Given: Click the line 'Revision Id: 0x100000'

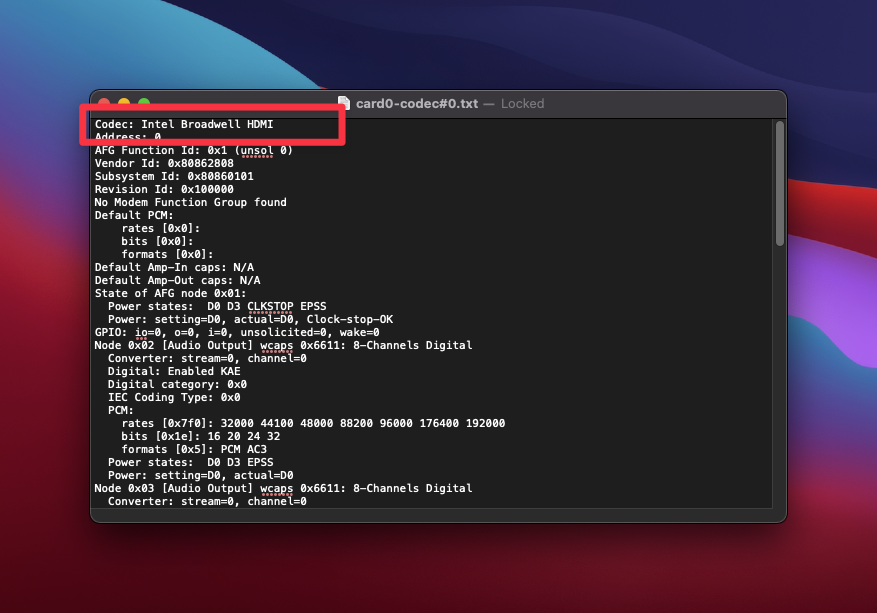Looking at the screenshot, I should [x=164, y=189].
